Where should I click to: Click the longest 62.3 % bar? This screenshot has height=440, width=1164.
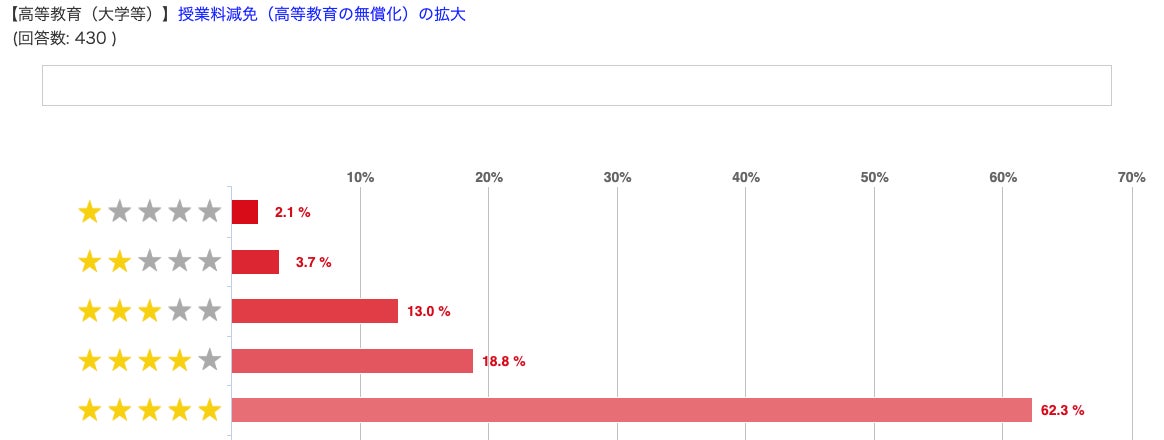point(631,410)
